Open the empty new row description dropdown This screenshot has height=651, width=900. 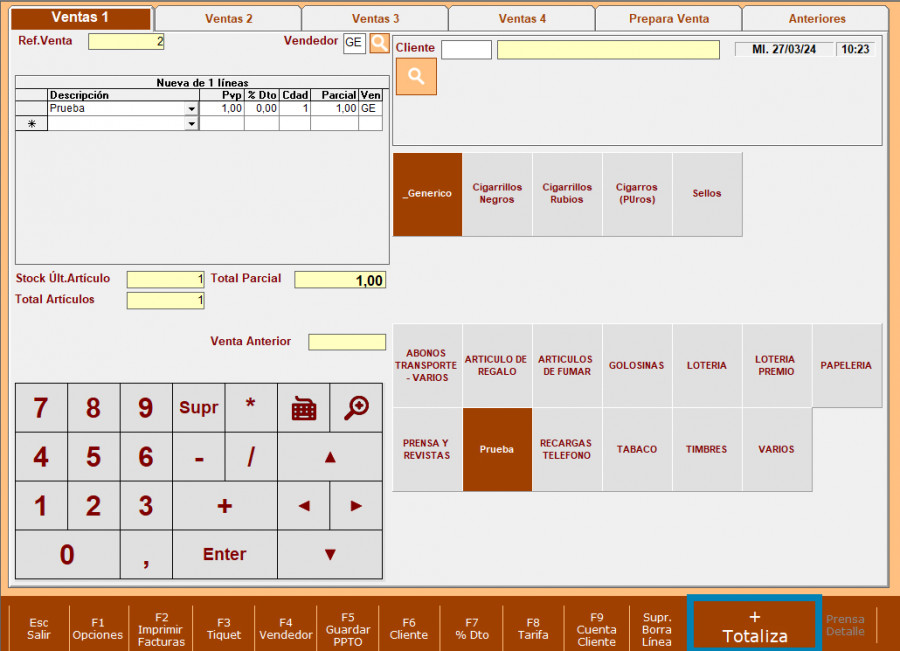191,124
